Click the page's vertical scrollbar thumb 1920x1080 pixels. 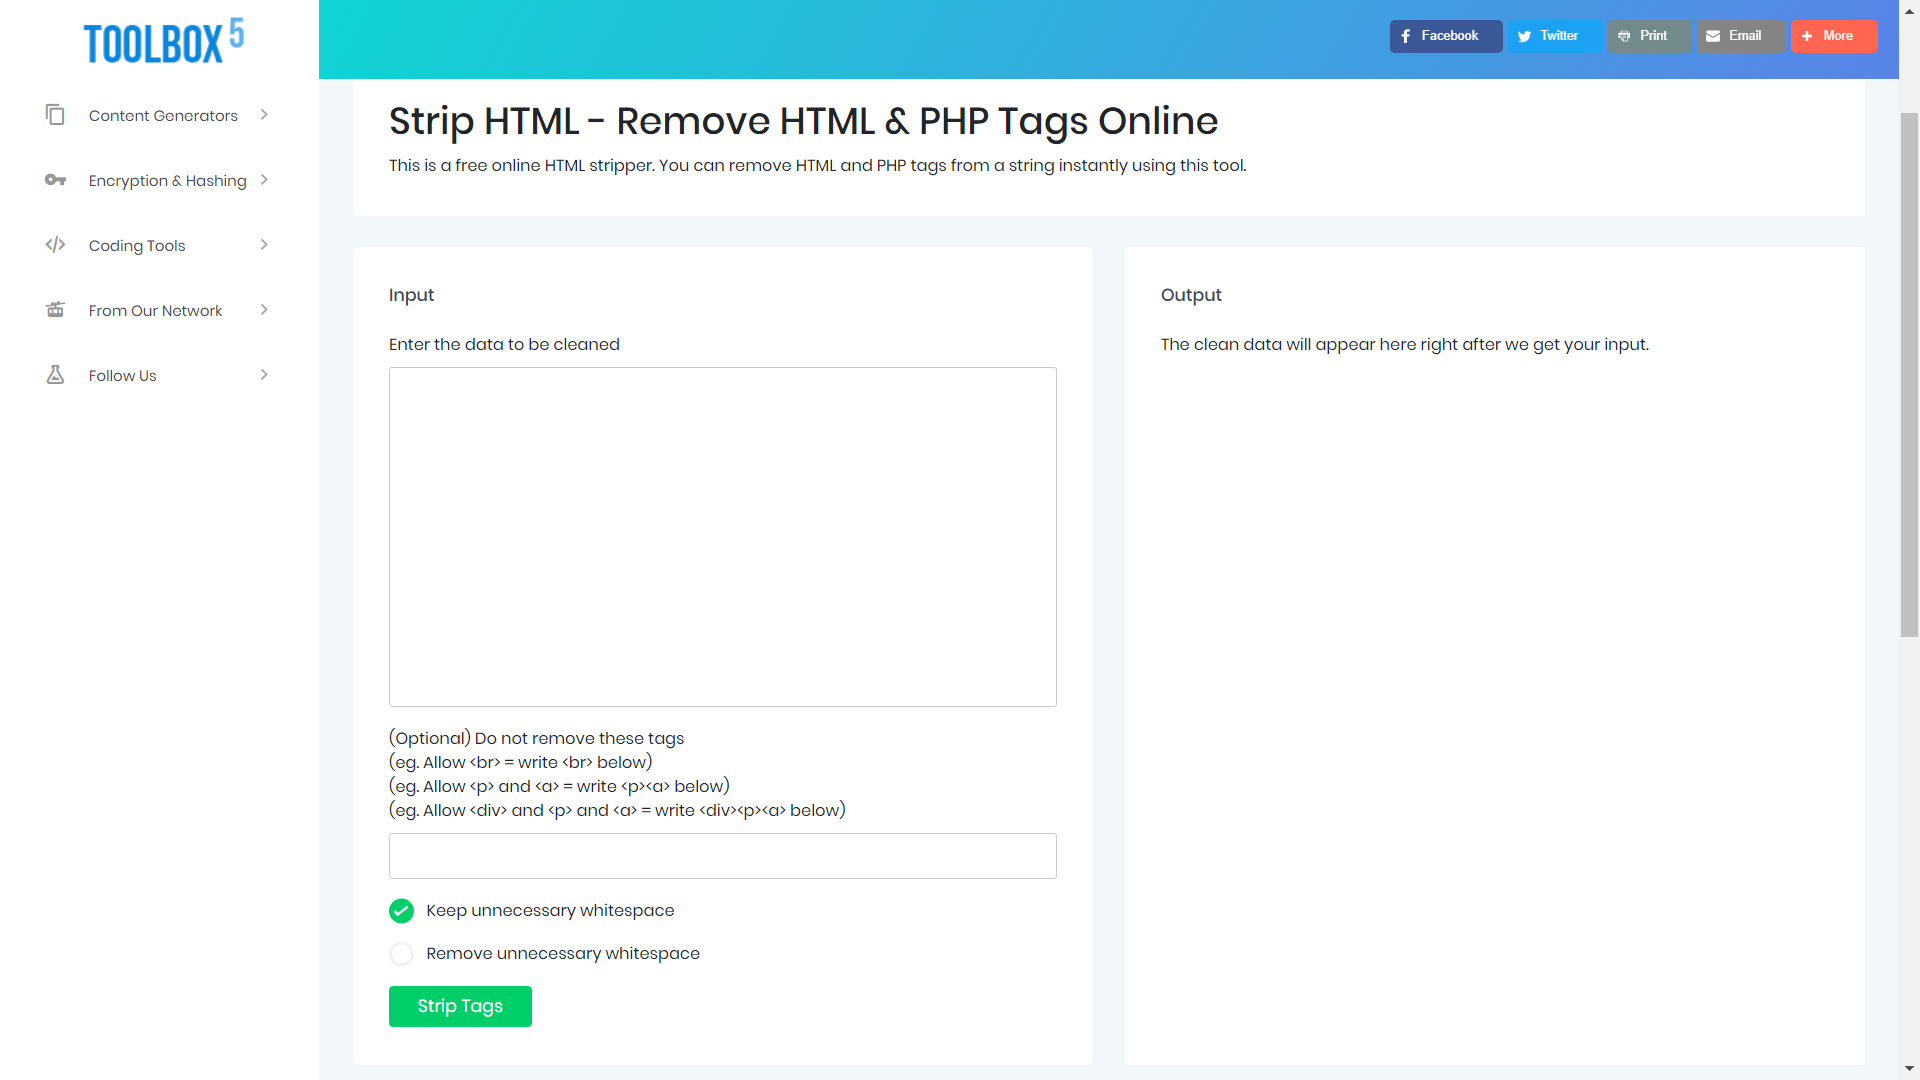(x=1909, y=375)
